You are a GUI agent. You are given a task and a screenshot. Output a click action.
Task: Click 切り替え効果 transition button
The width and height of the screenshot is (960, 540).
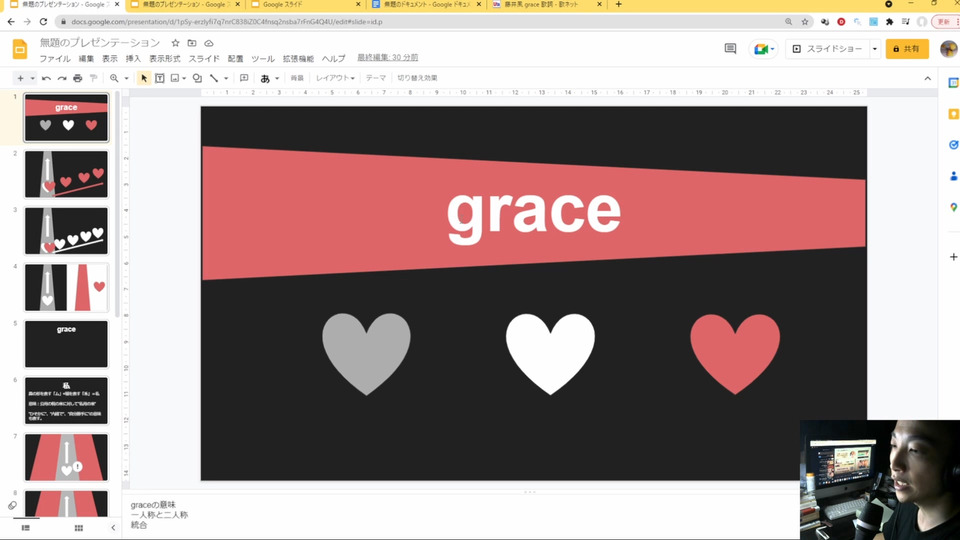click(417, 78)
